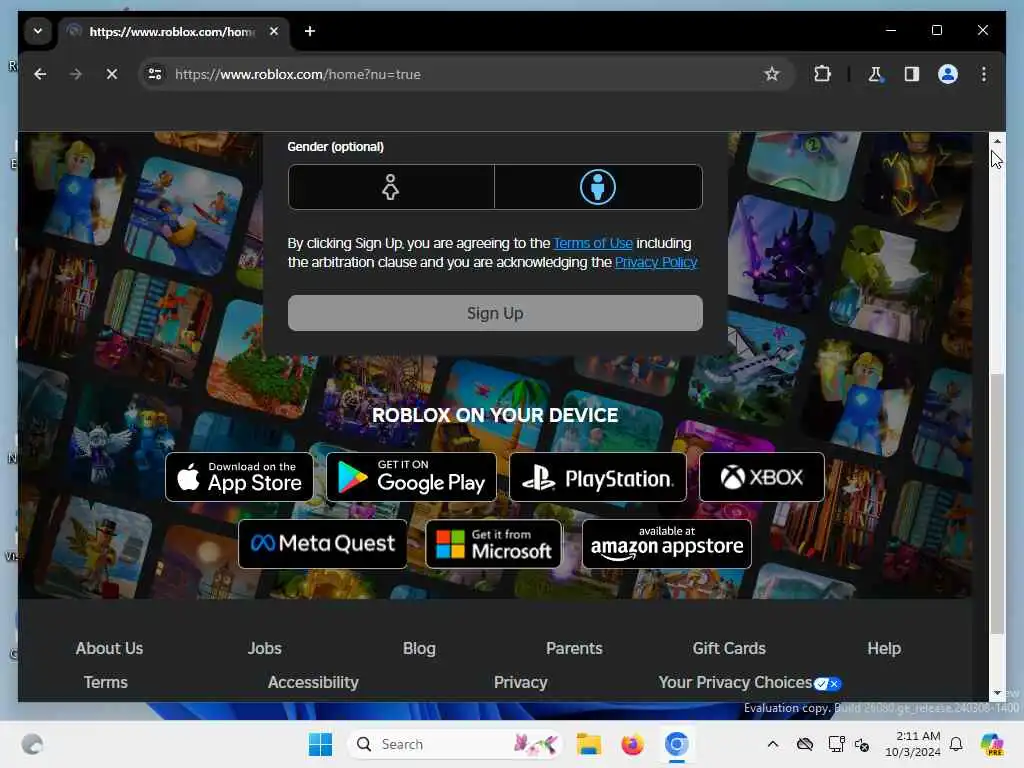Bookmark this page with the star
Image resolution: width=1024 pixels, height=768 pixels.
[772, 74]
